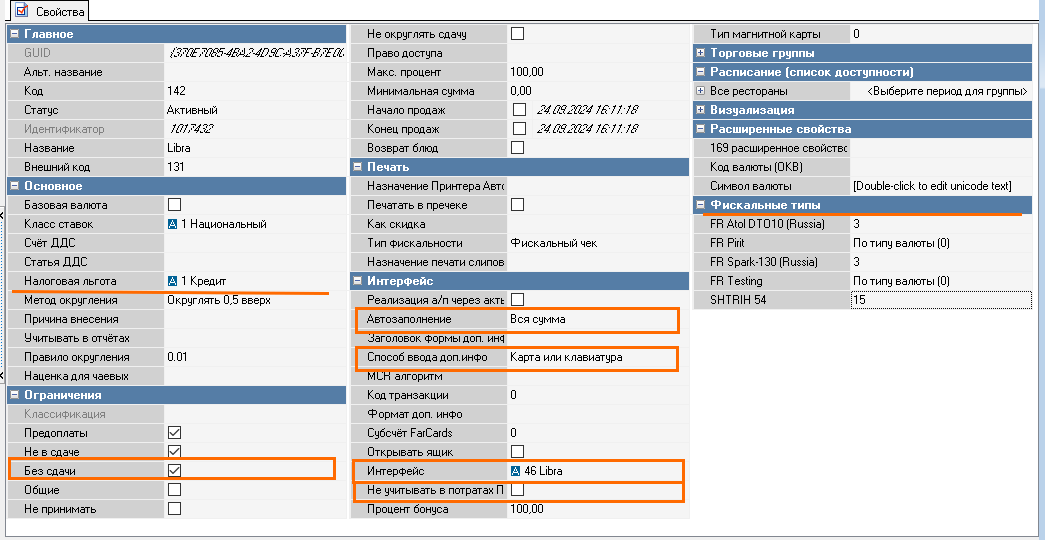The width and height of the screenshot is (1045, 540).
Task: Click the Автозаполнение value Вся сумма
Action: 590,319
